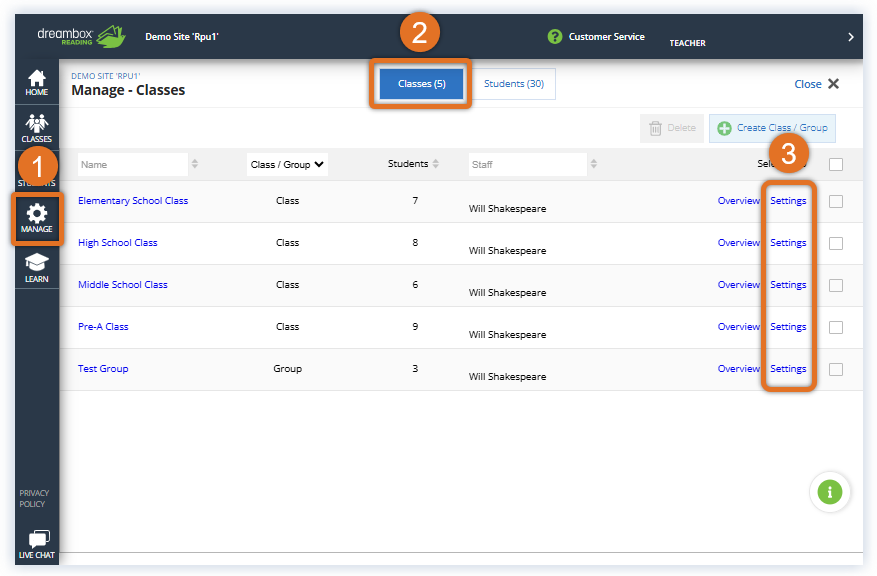Select the Classes (5) tab
Image resolution: width=877 pixels, height=576 pixels.
point(419,84)
